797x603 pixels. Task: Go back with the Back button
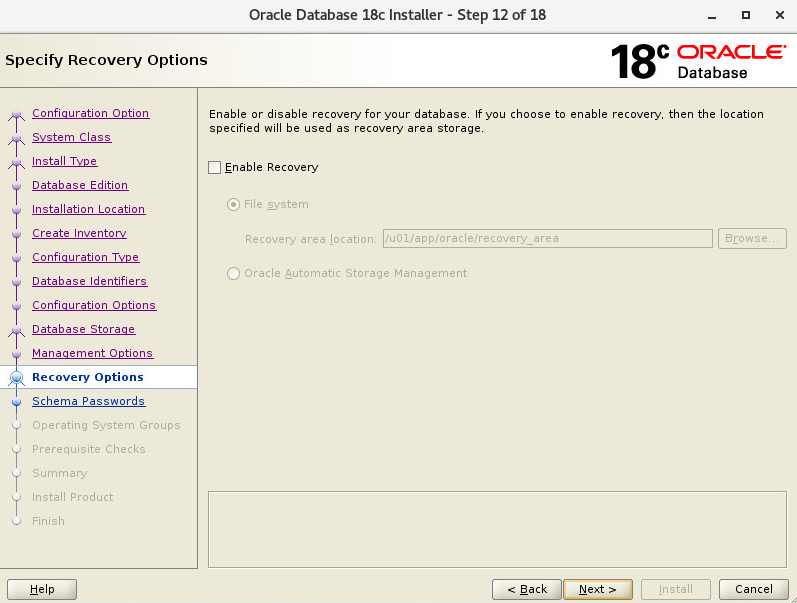527,589
